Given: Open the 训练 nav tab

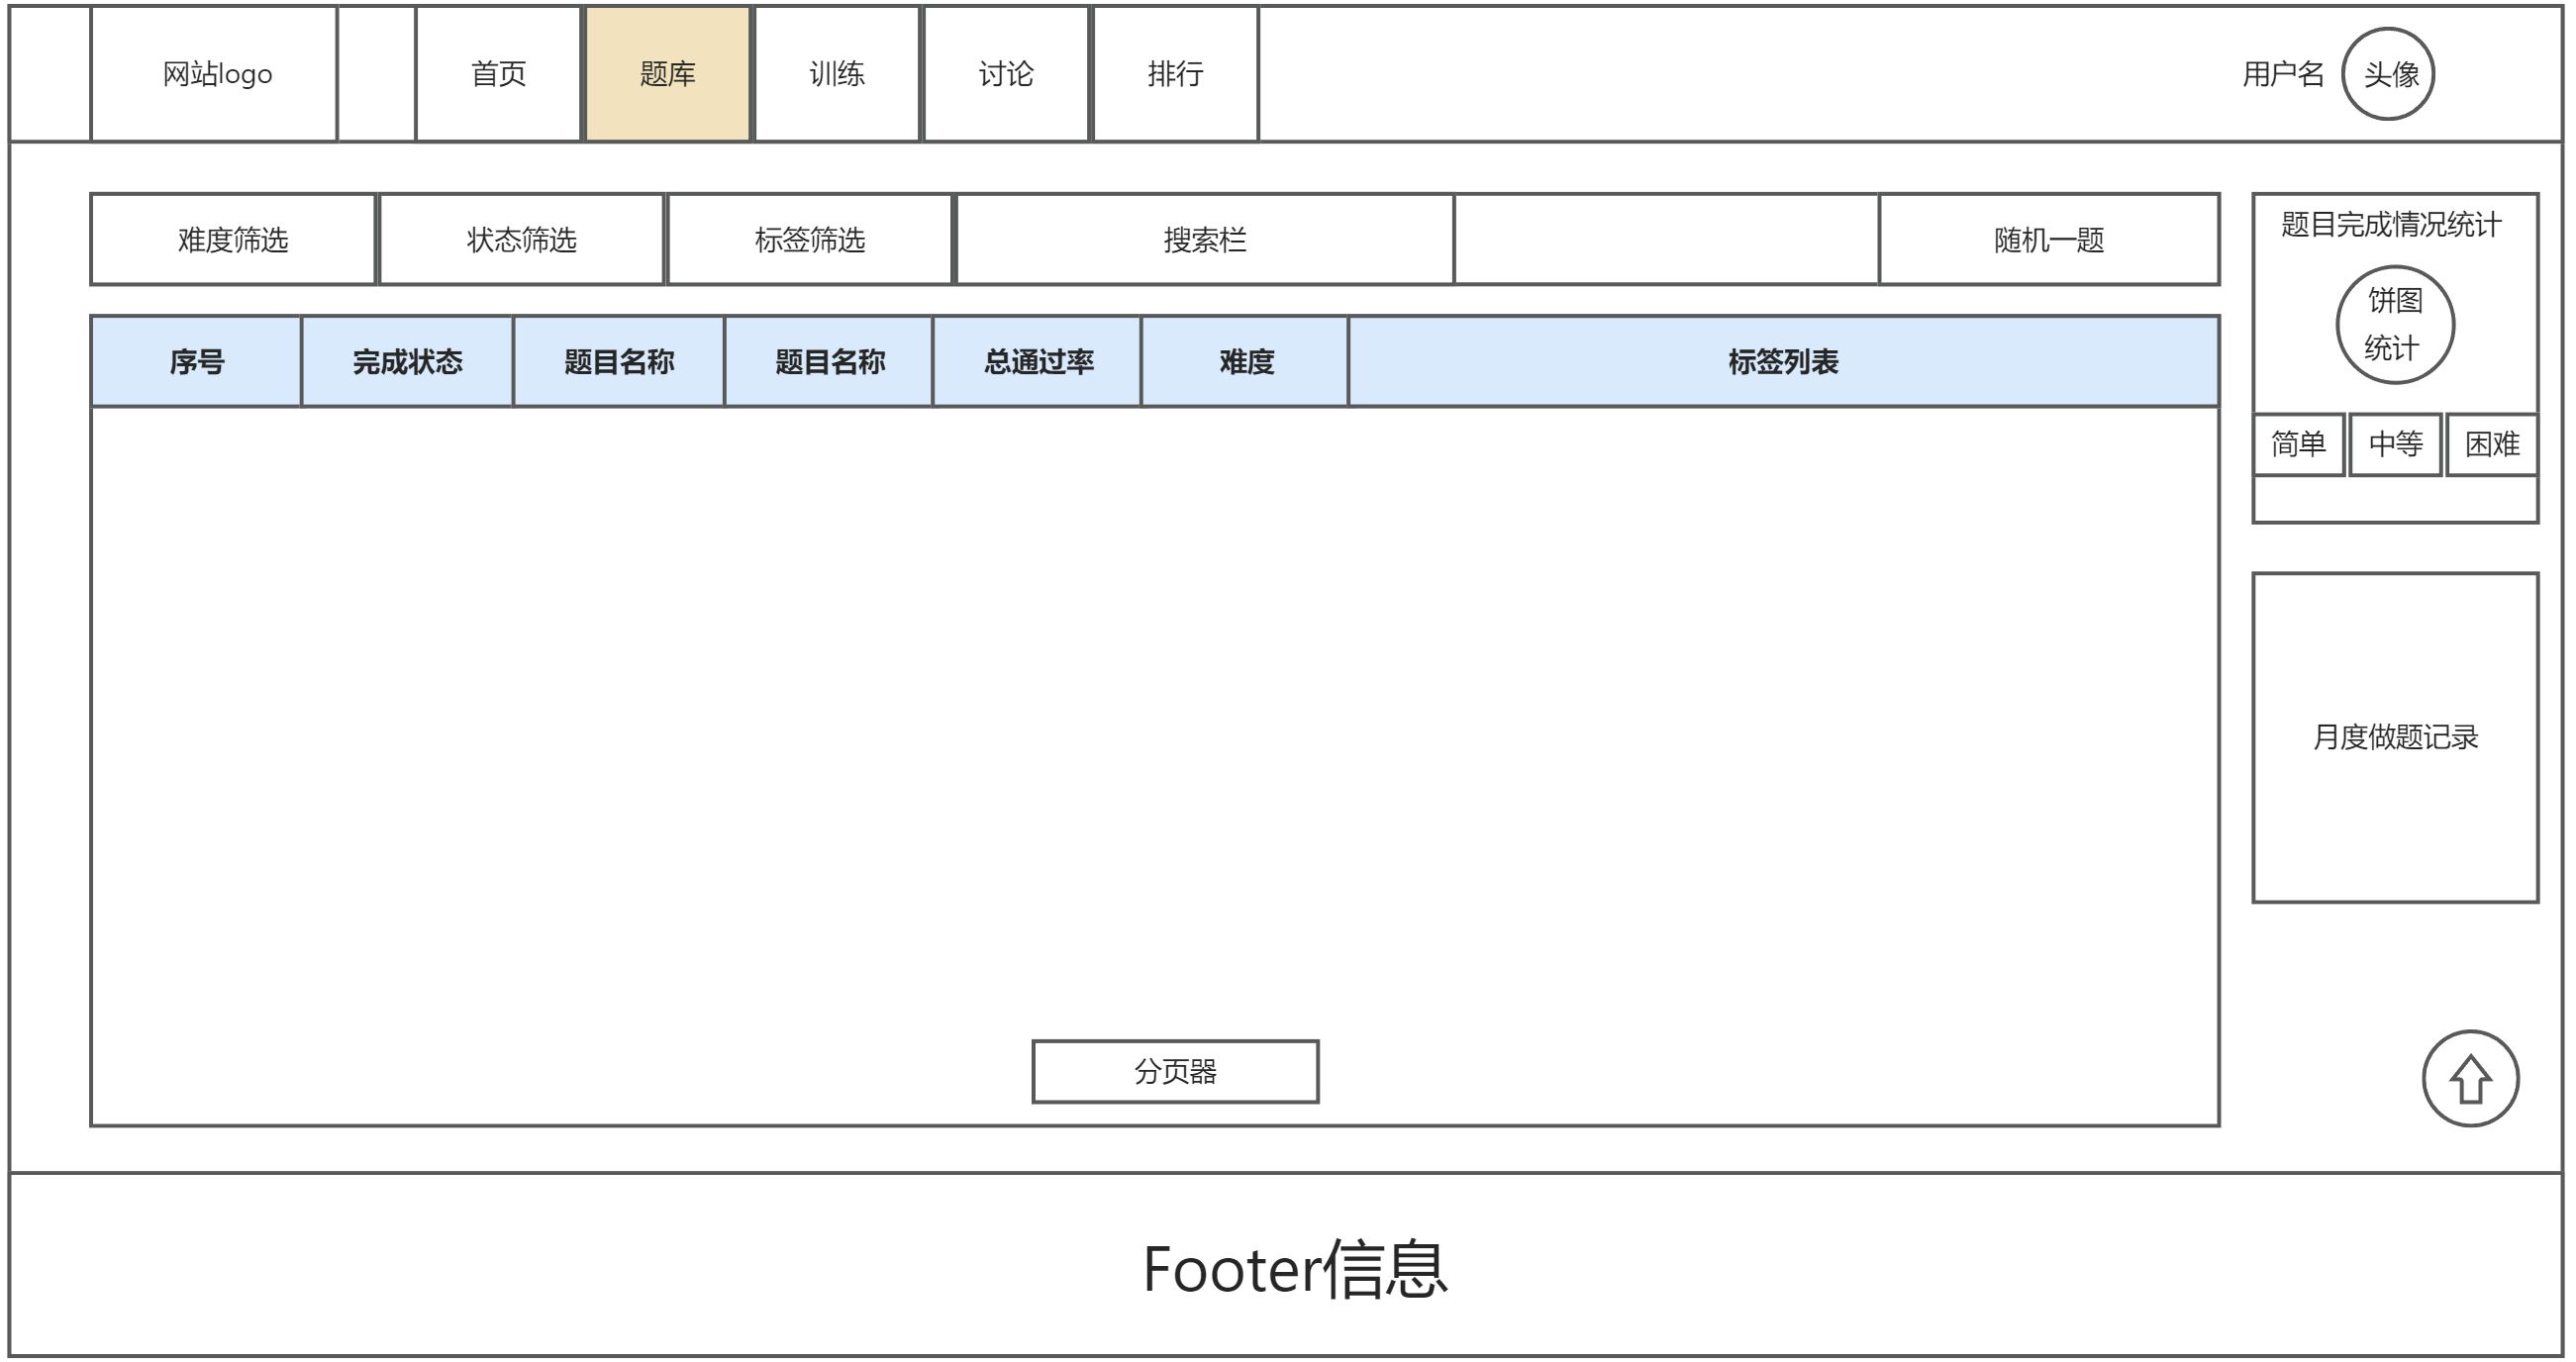Looking at the screenshot, I should tap(836, 74).
